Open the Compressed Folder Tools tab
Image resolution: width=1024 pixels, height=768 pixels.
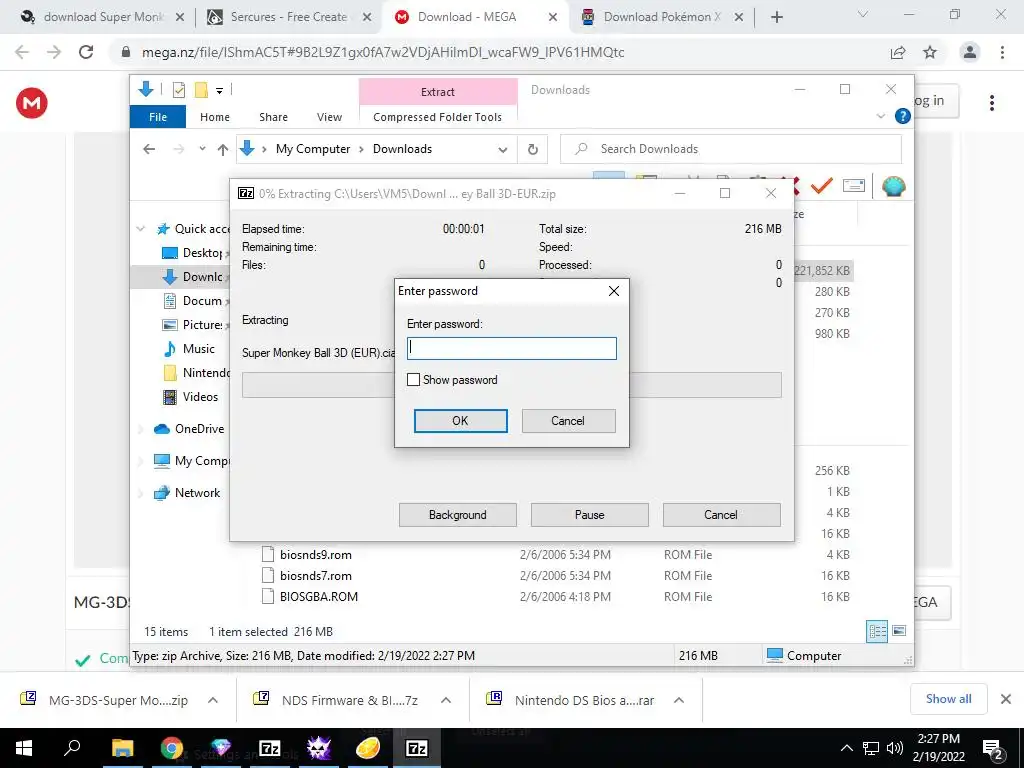tap(438, 117)
